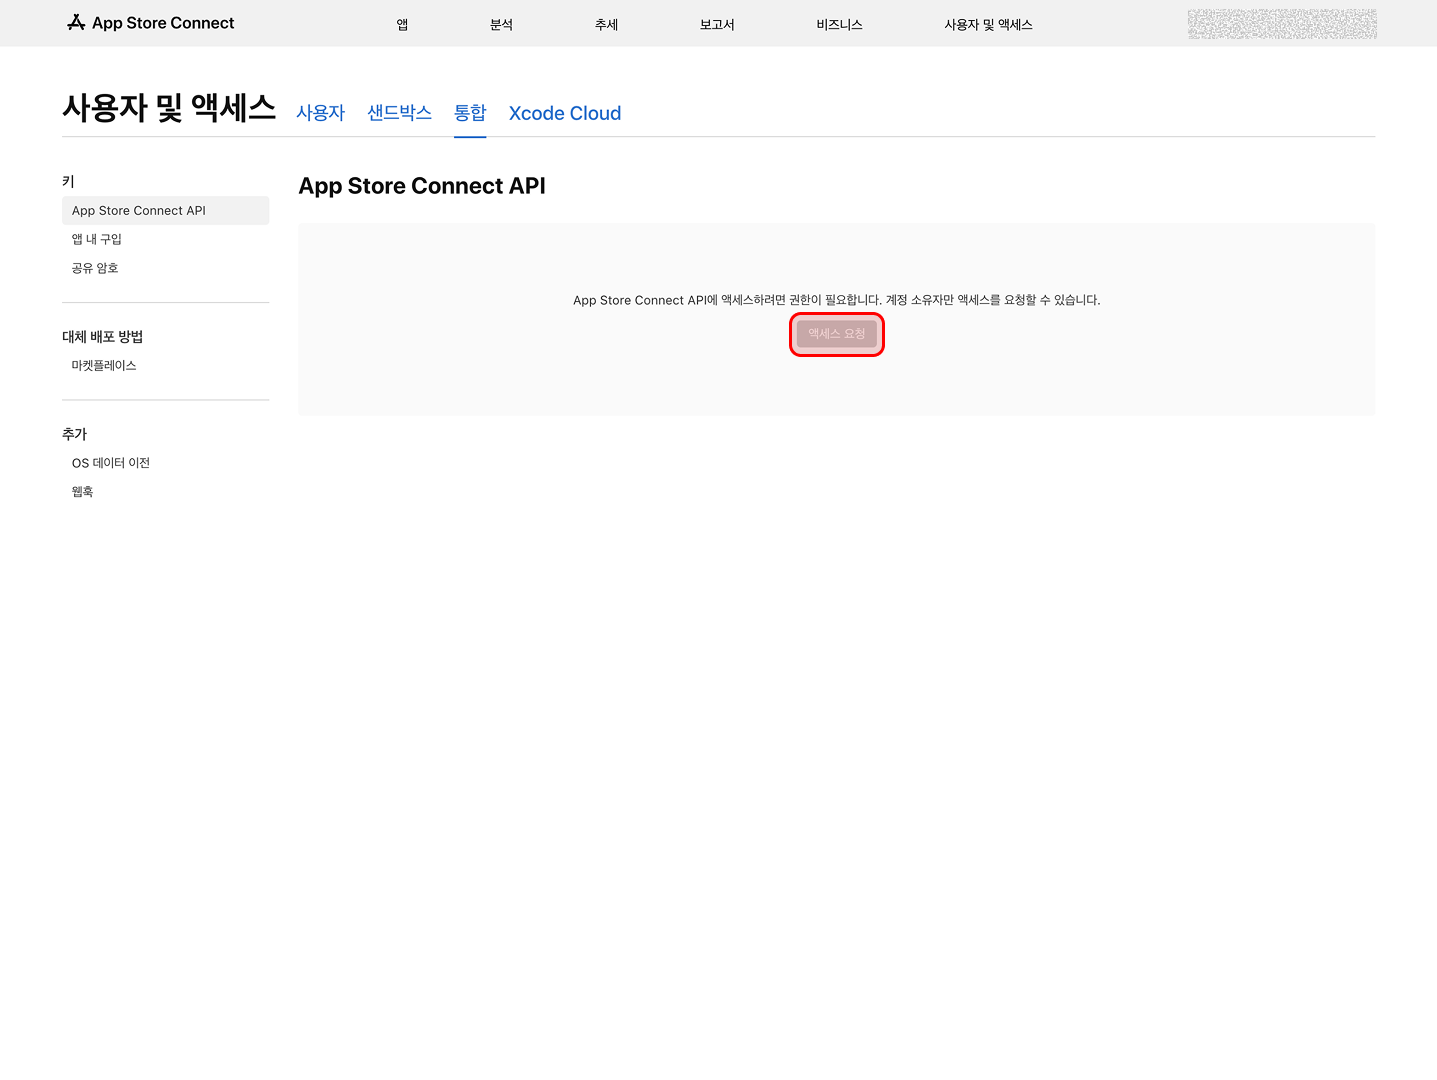Click the 키 sidebar section heading
1437x1080 pixels.
tap(68, 181)
